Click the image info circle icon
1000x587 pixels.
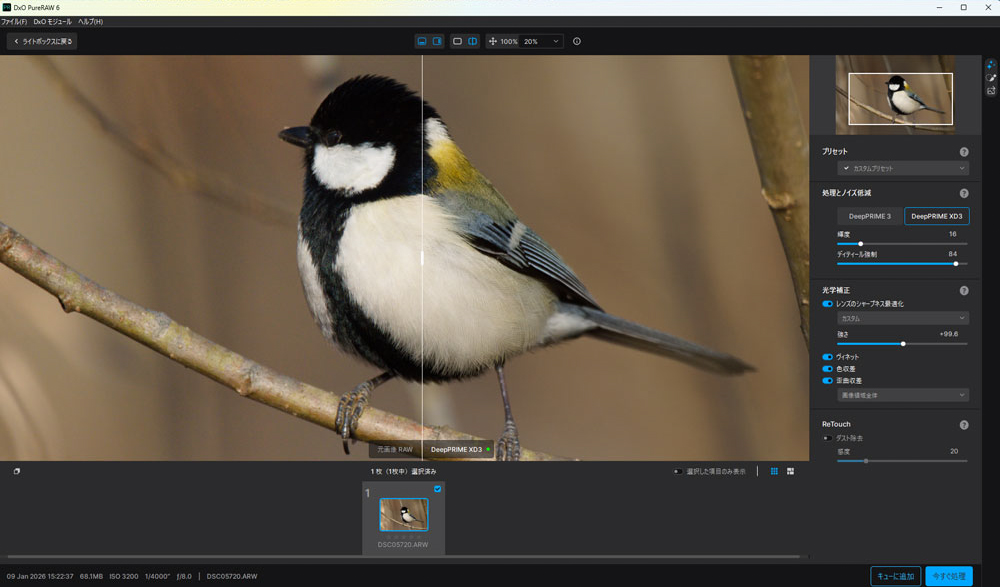577,42
